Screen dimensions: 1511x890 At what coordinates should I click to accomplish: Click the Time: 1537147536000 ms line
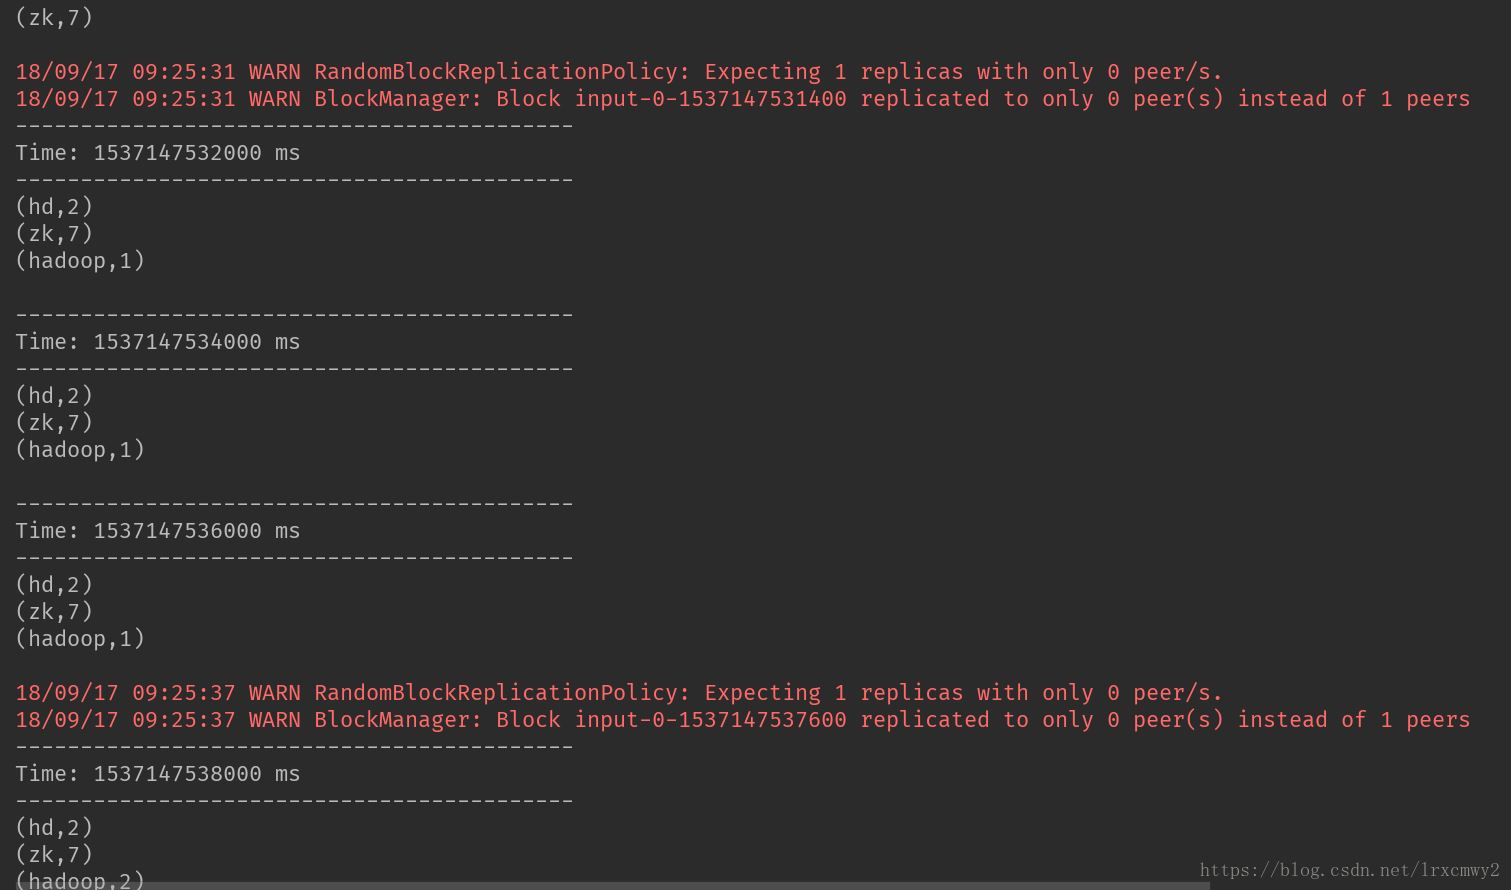pyautogui.click(x=157, y=531)
